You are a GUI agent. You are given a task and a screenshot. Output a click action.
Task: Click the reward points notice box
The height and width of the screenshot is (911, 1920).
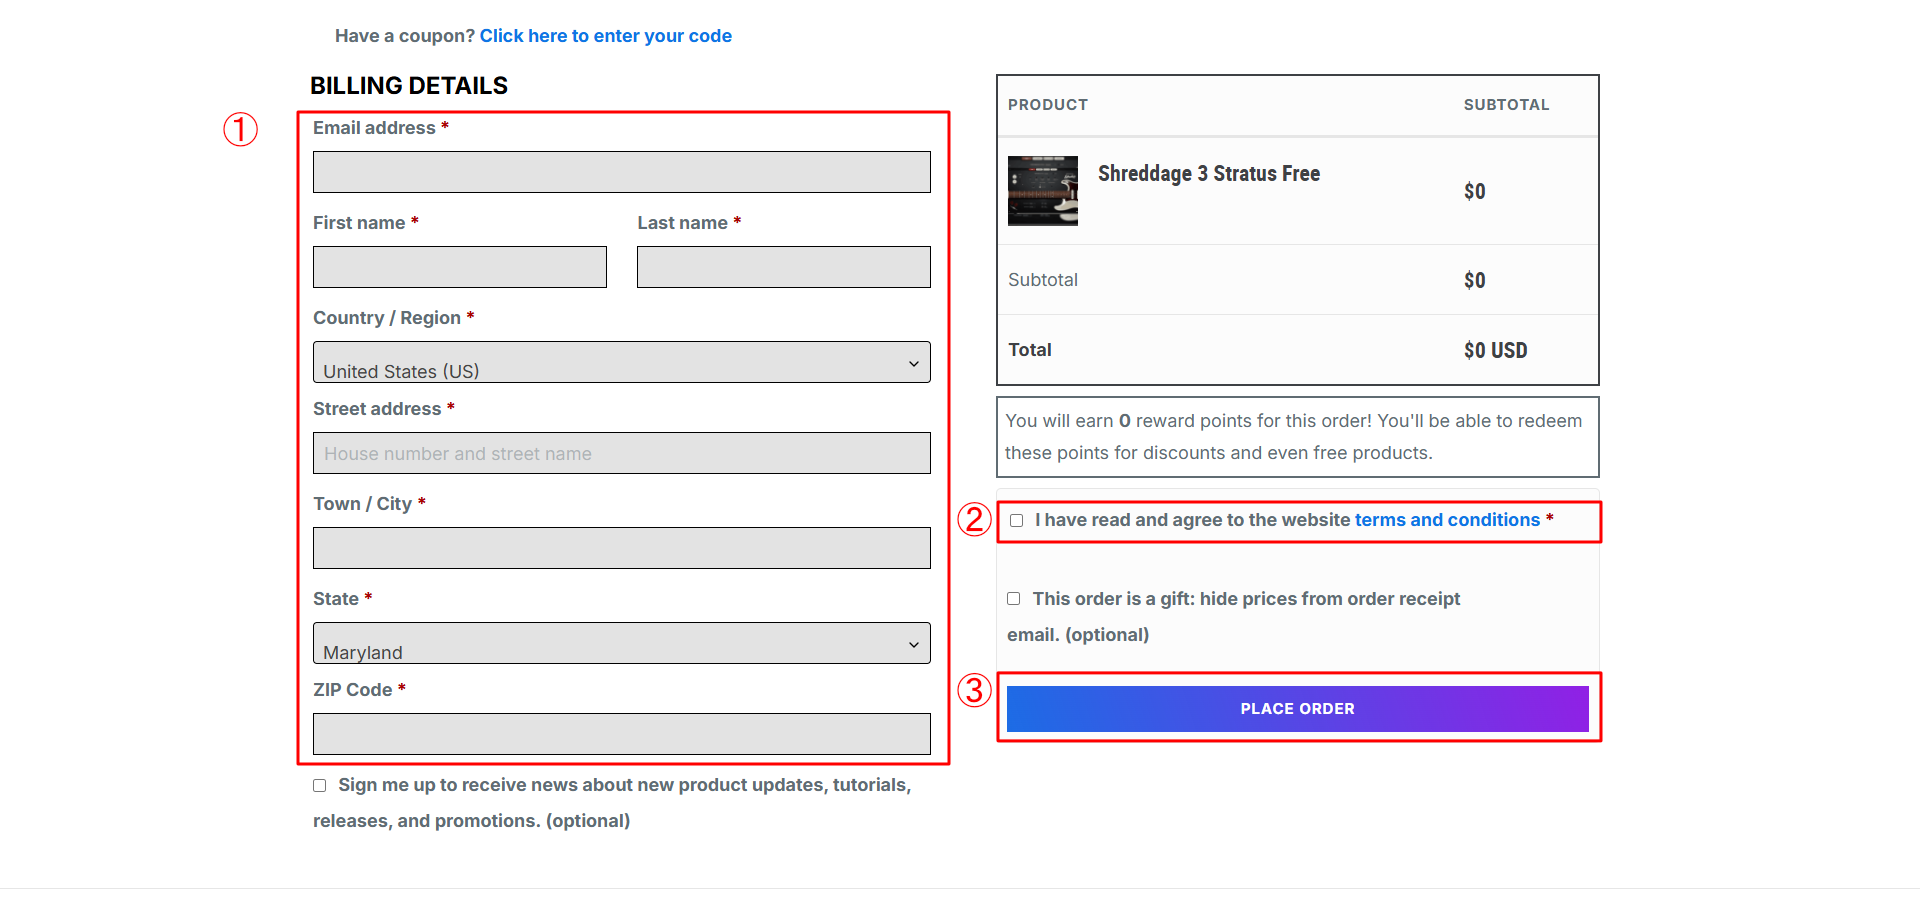[x=1298, y=437]
